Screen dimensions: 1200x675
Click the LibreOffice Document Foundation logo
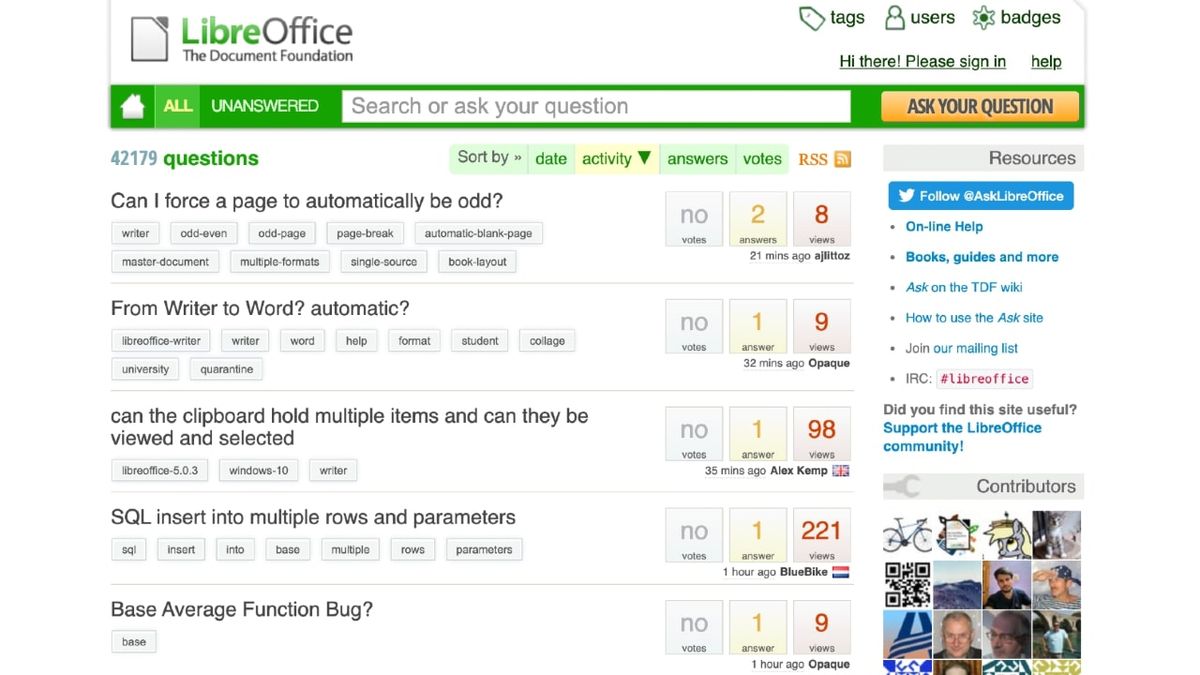coord(240,38)
